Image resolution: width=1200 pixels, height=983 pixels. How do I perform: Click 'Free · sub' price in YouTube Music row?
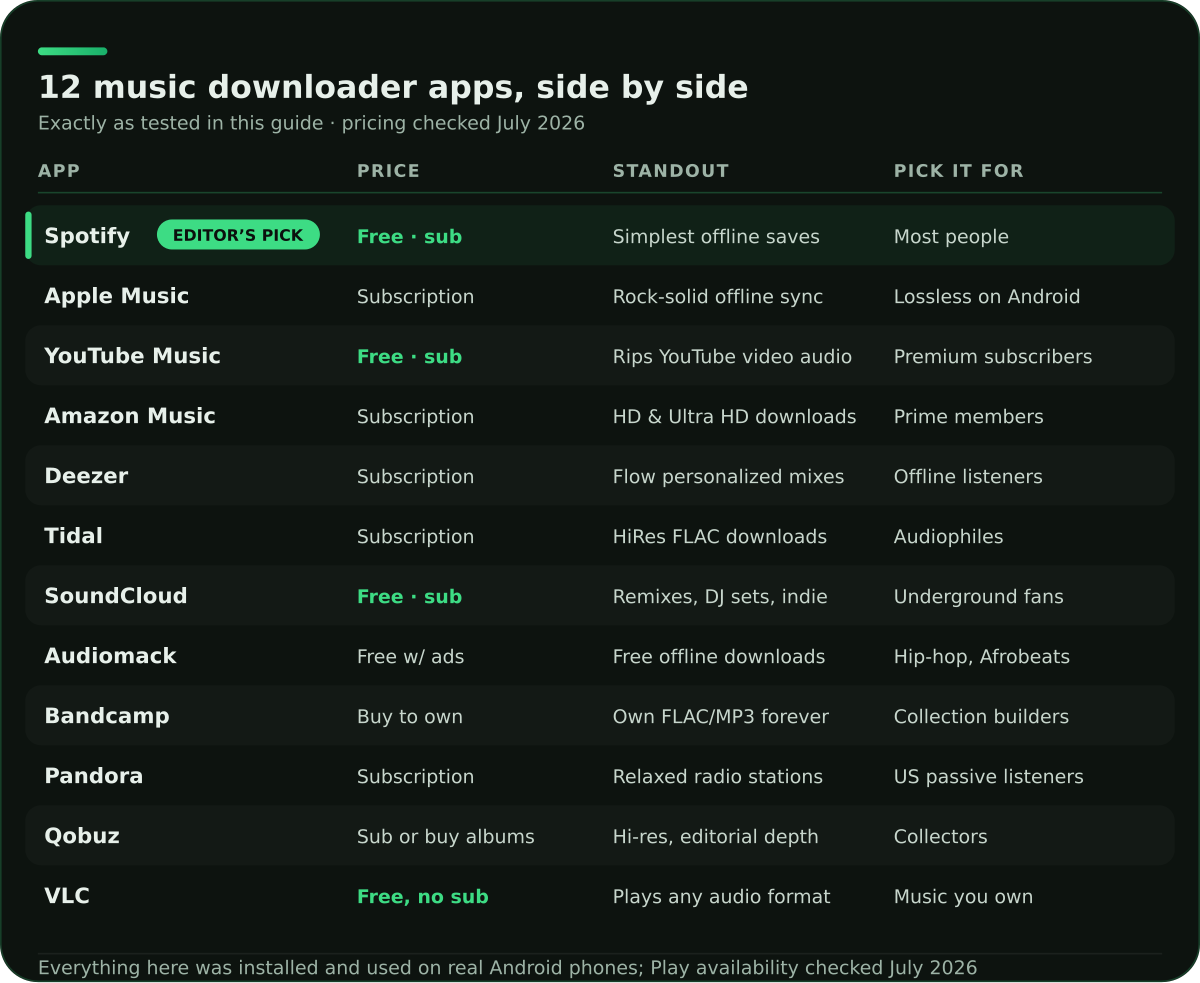point(409,357)
